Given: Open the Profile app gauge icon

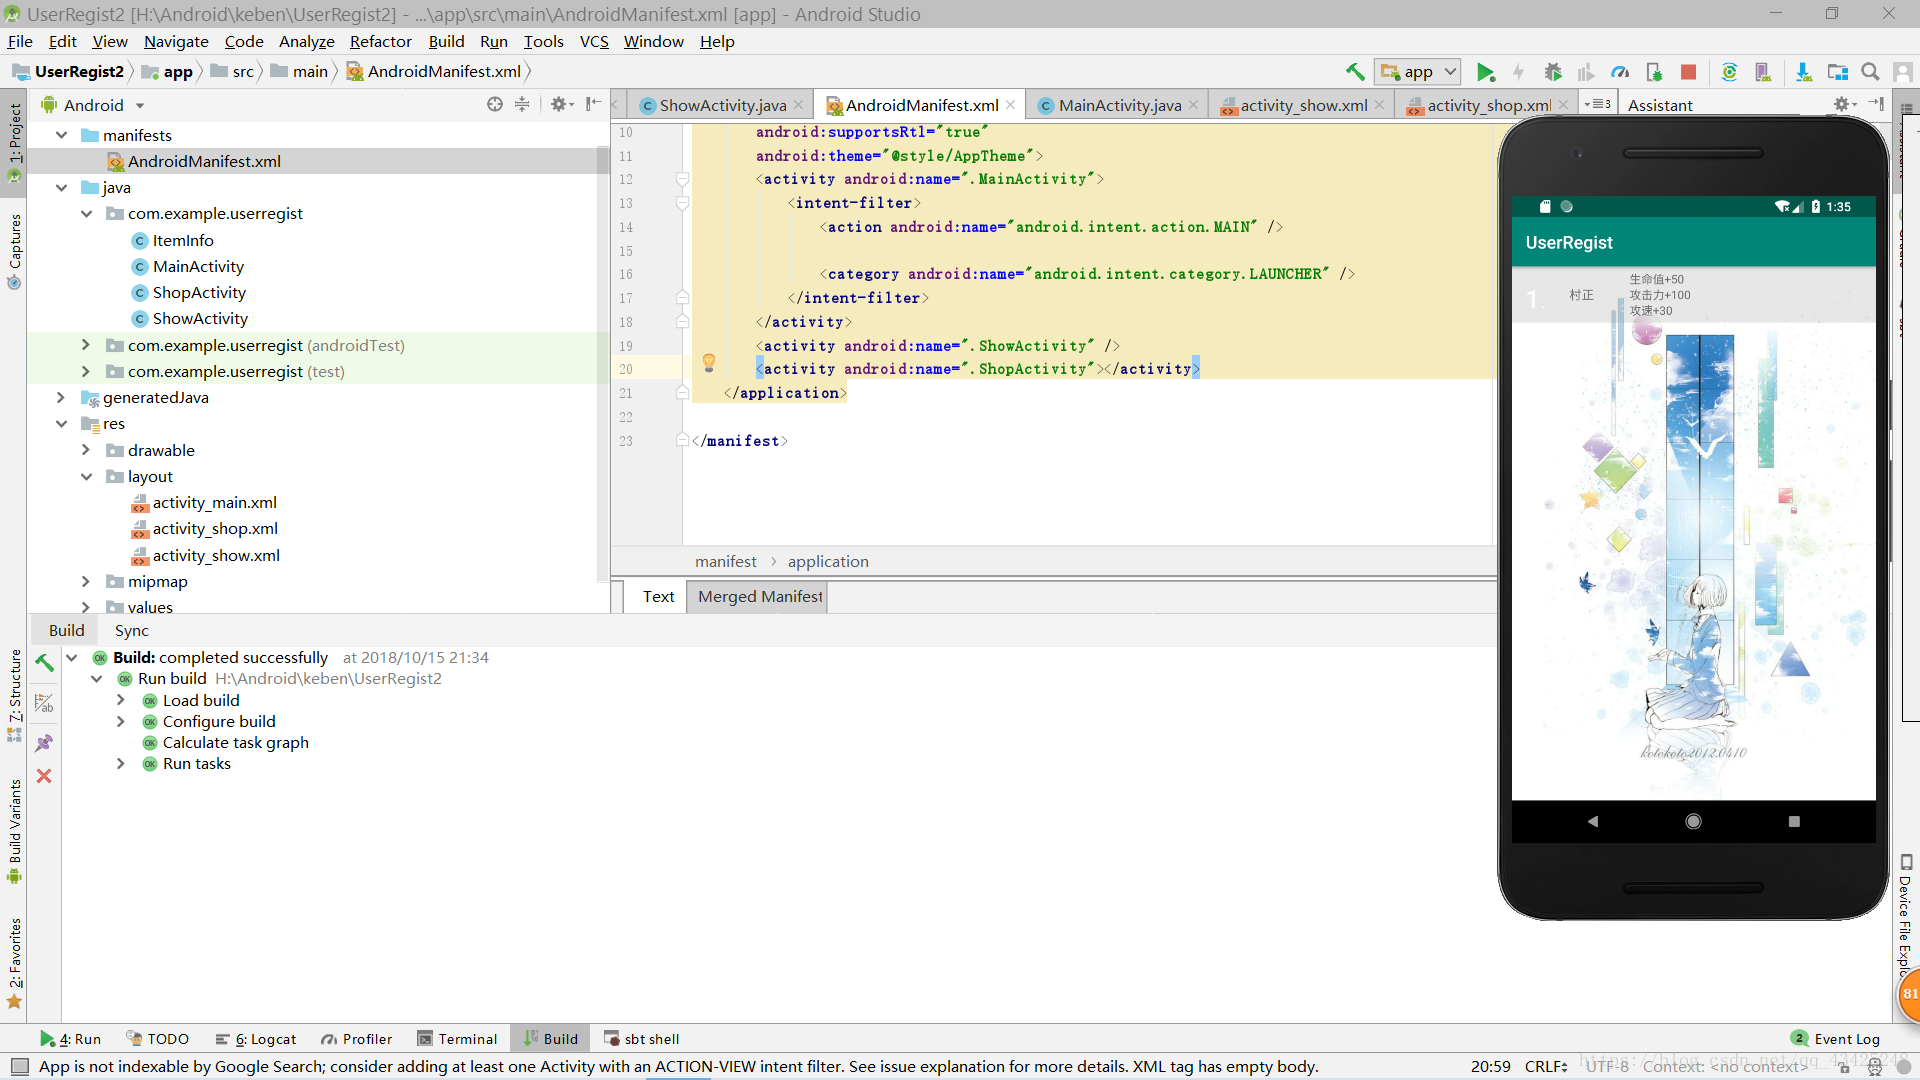Looking at the screenshot, I should pyautogui.click(x=1620, y=72).
